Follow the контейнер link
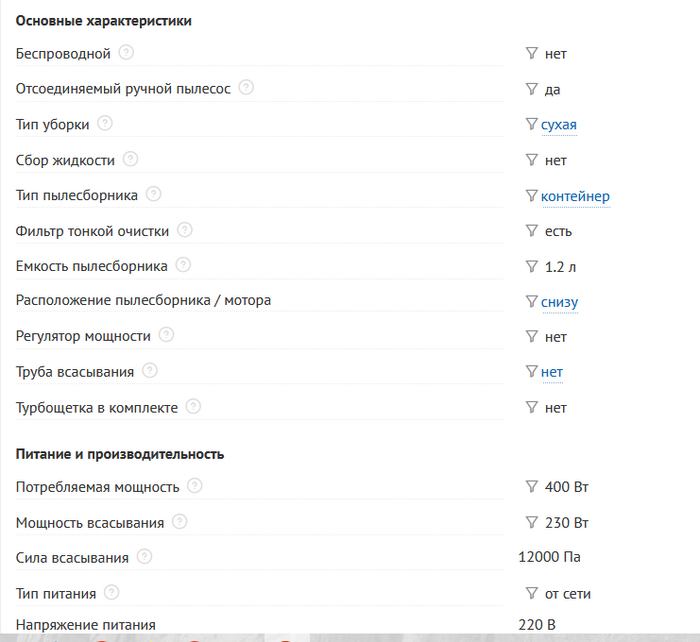Viewport: 700px width, 642px height. click(x=575, y=196)
